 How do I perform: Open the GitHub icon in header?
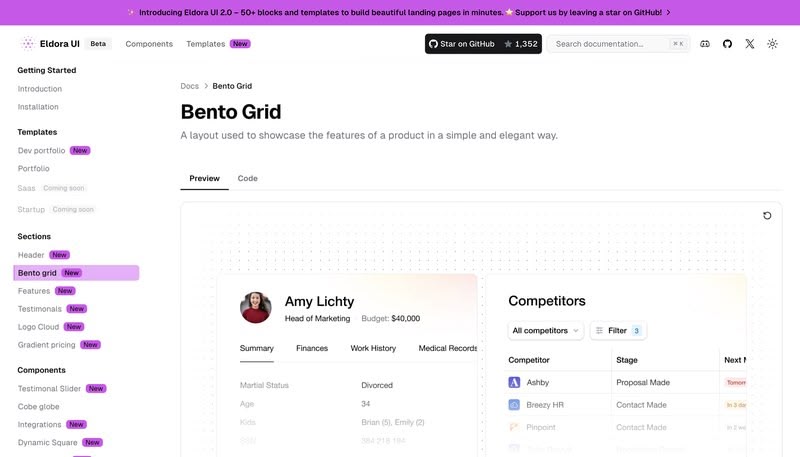click(x=727, y=44)
